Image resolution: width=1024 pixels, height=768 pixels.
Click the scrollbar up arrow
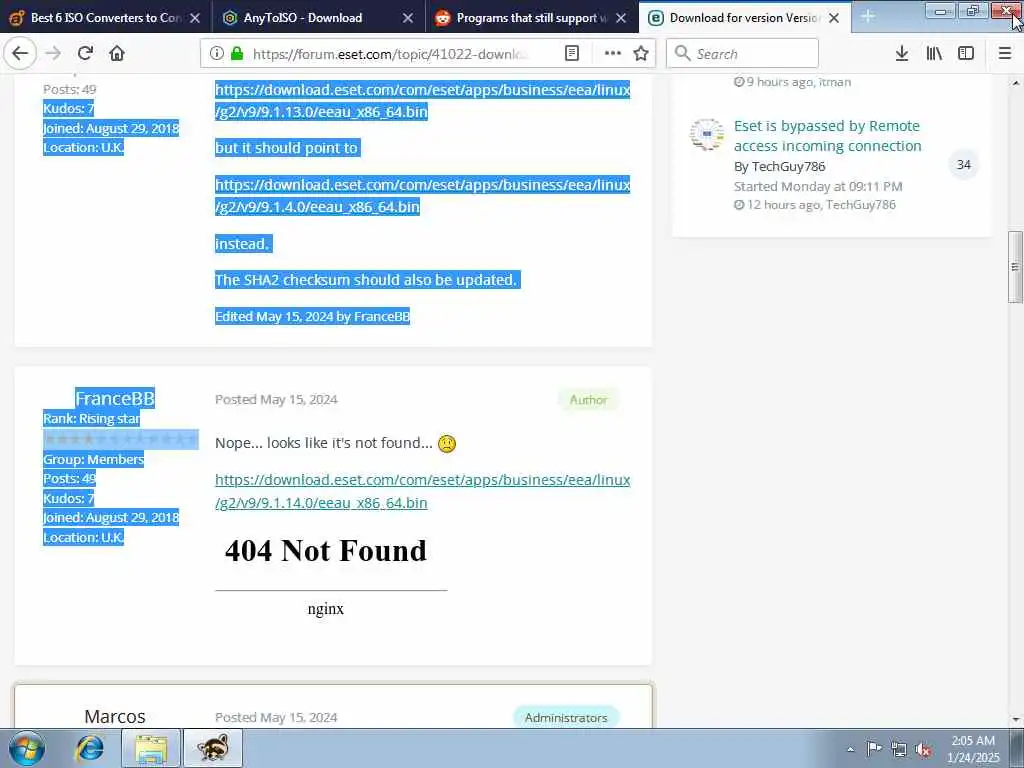[1016, 83]
